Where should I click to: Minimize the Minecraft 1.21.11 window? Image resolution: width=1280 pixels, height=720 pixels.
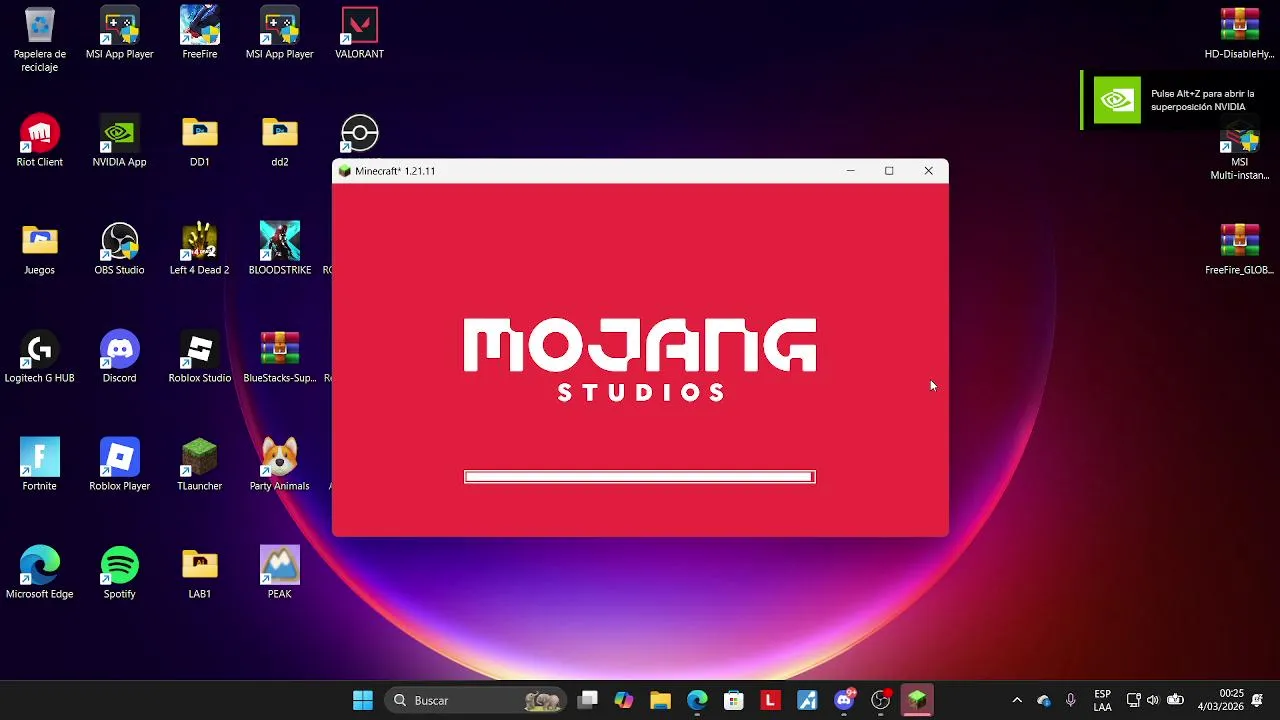(851, 171)
